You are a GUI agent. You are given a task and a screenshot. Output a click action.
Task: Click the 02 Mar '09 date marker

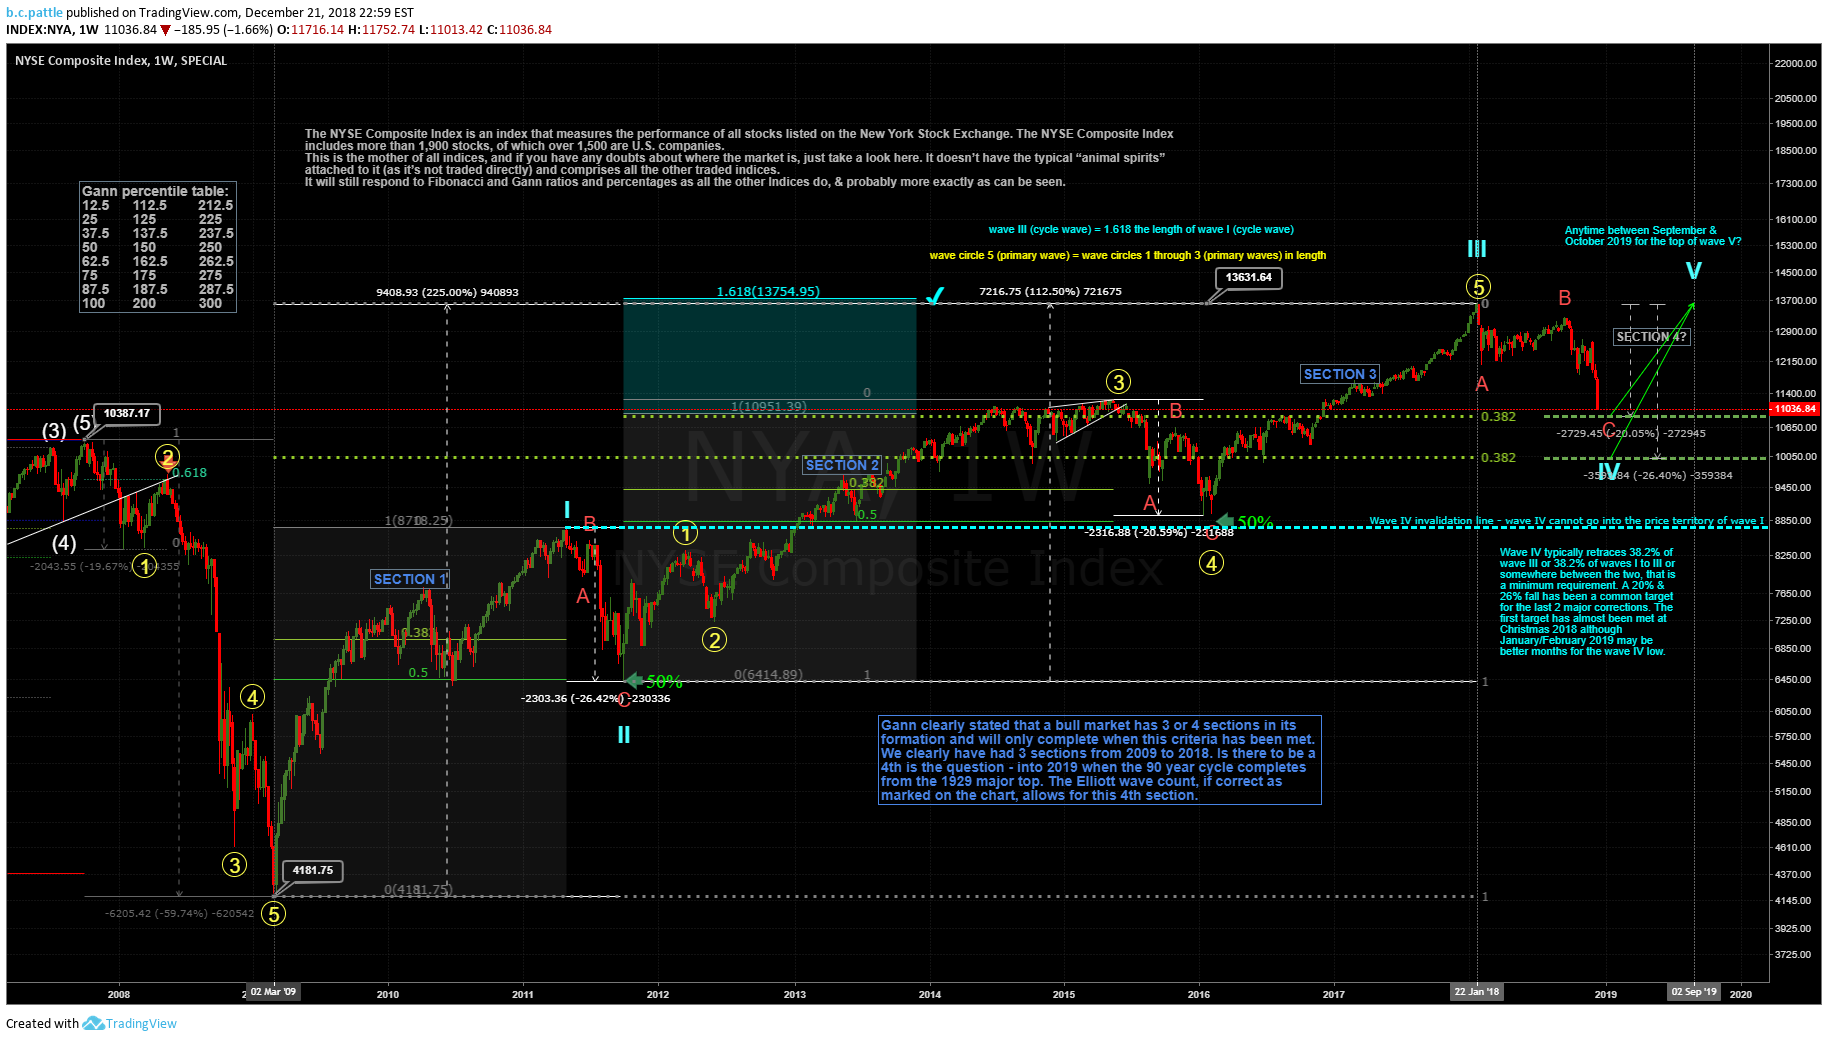tap(273, 992)
